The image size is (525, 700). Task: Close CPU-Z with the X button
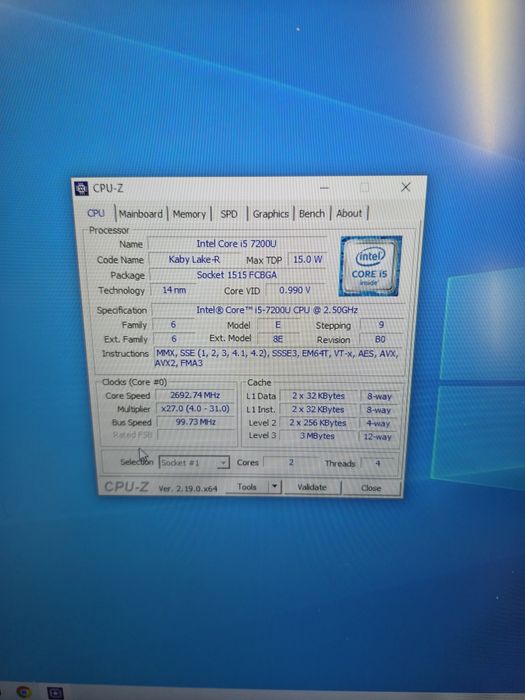click(406, 187)
